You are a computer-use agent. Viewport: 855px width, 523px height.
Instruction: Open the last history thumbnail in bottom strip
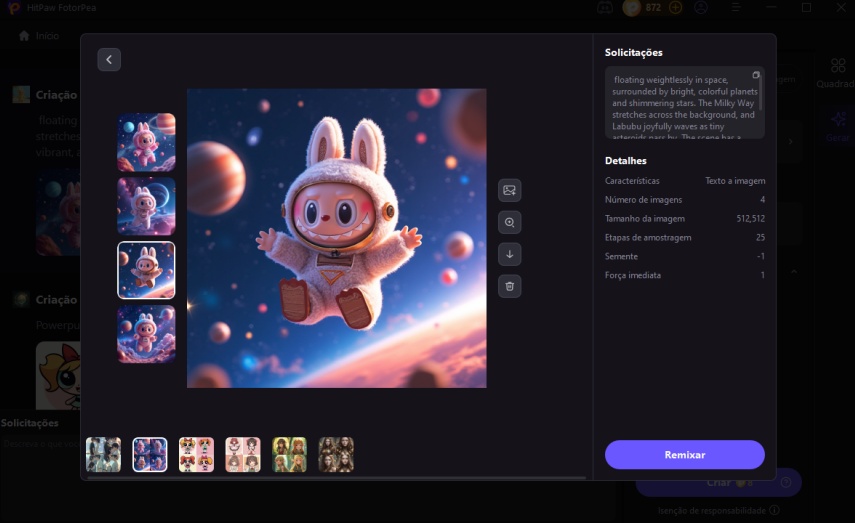[336, 454]
